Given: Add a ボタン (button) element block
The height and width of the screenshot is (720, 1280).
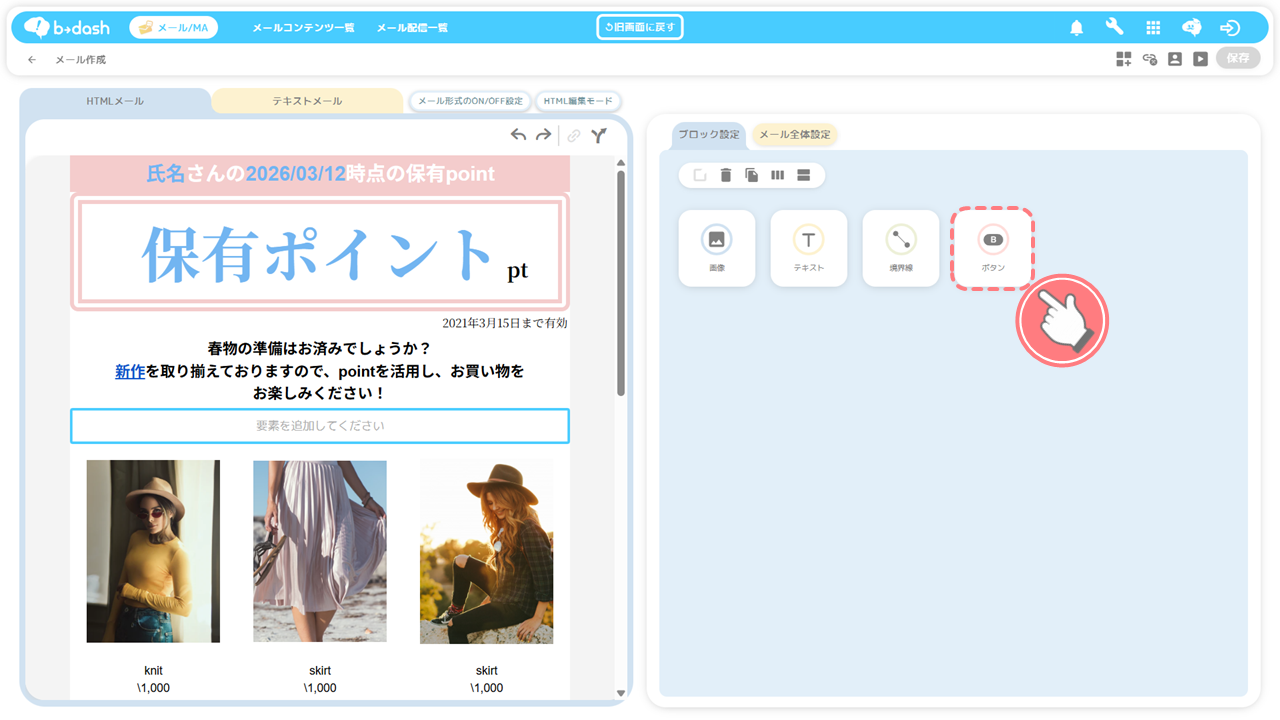Looking at the screenshot, I should (x=992, y=248).
